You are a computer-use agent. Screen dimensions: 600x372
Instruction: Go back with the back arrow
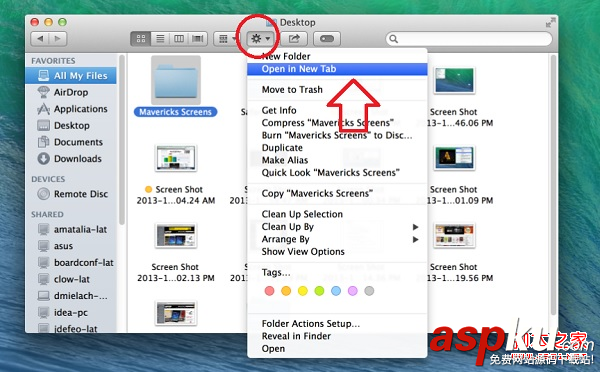click(x=40, y=39)
